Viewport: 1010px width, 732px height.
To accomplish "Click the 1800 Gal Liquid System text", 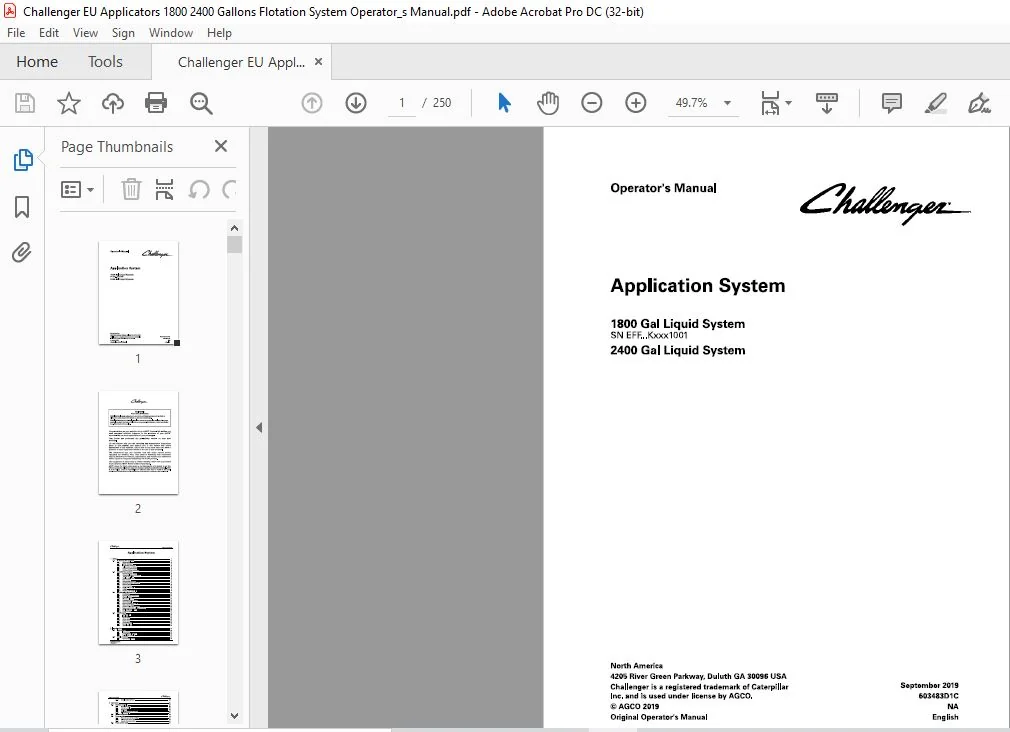I will (678, 323).
